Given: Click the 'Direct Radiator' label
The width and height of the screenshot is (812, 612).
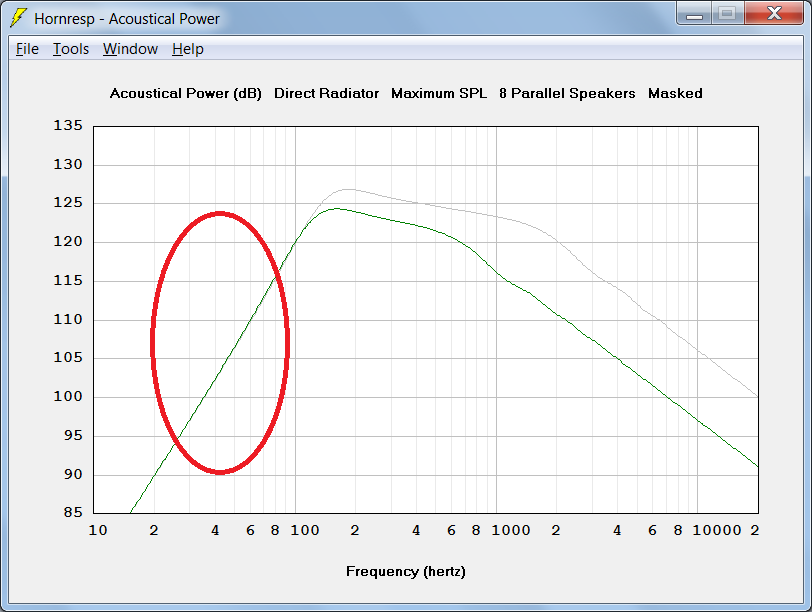Looking at the screenshot, I should coord(326,93).
